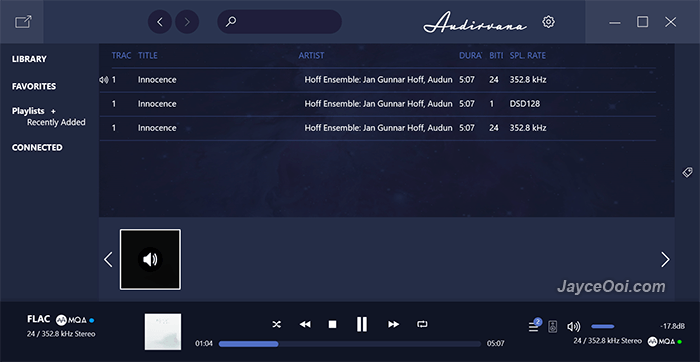This screenshot has height=362, width=700.
Task: Click DSD128 sample rate cell
Action: point(525,104)
